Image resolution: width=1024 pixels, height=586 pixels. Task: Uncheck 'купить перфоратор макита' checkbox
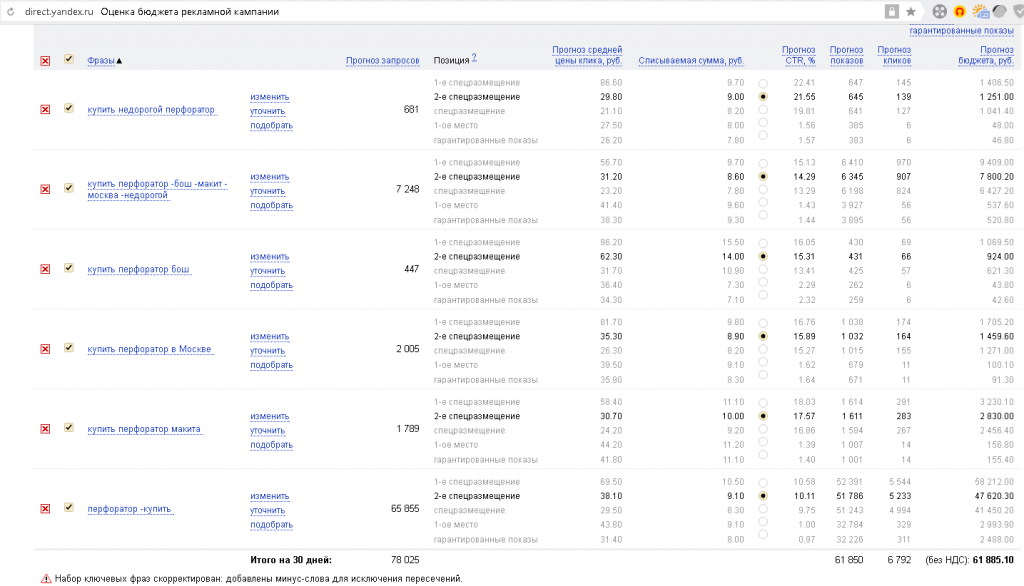[x=69, y=427]
